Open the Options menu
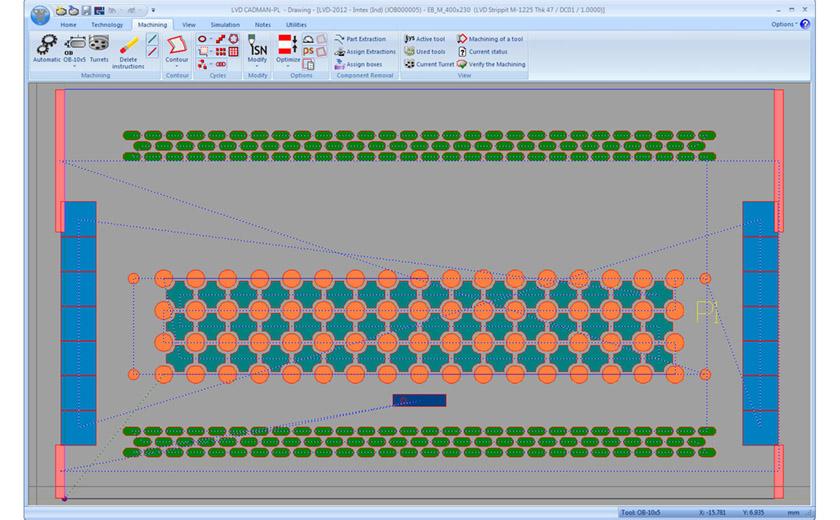The width and height of the screenshot is (840, 520). (783, 24)
